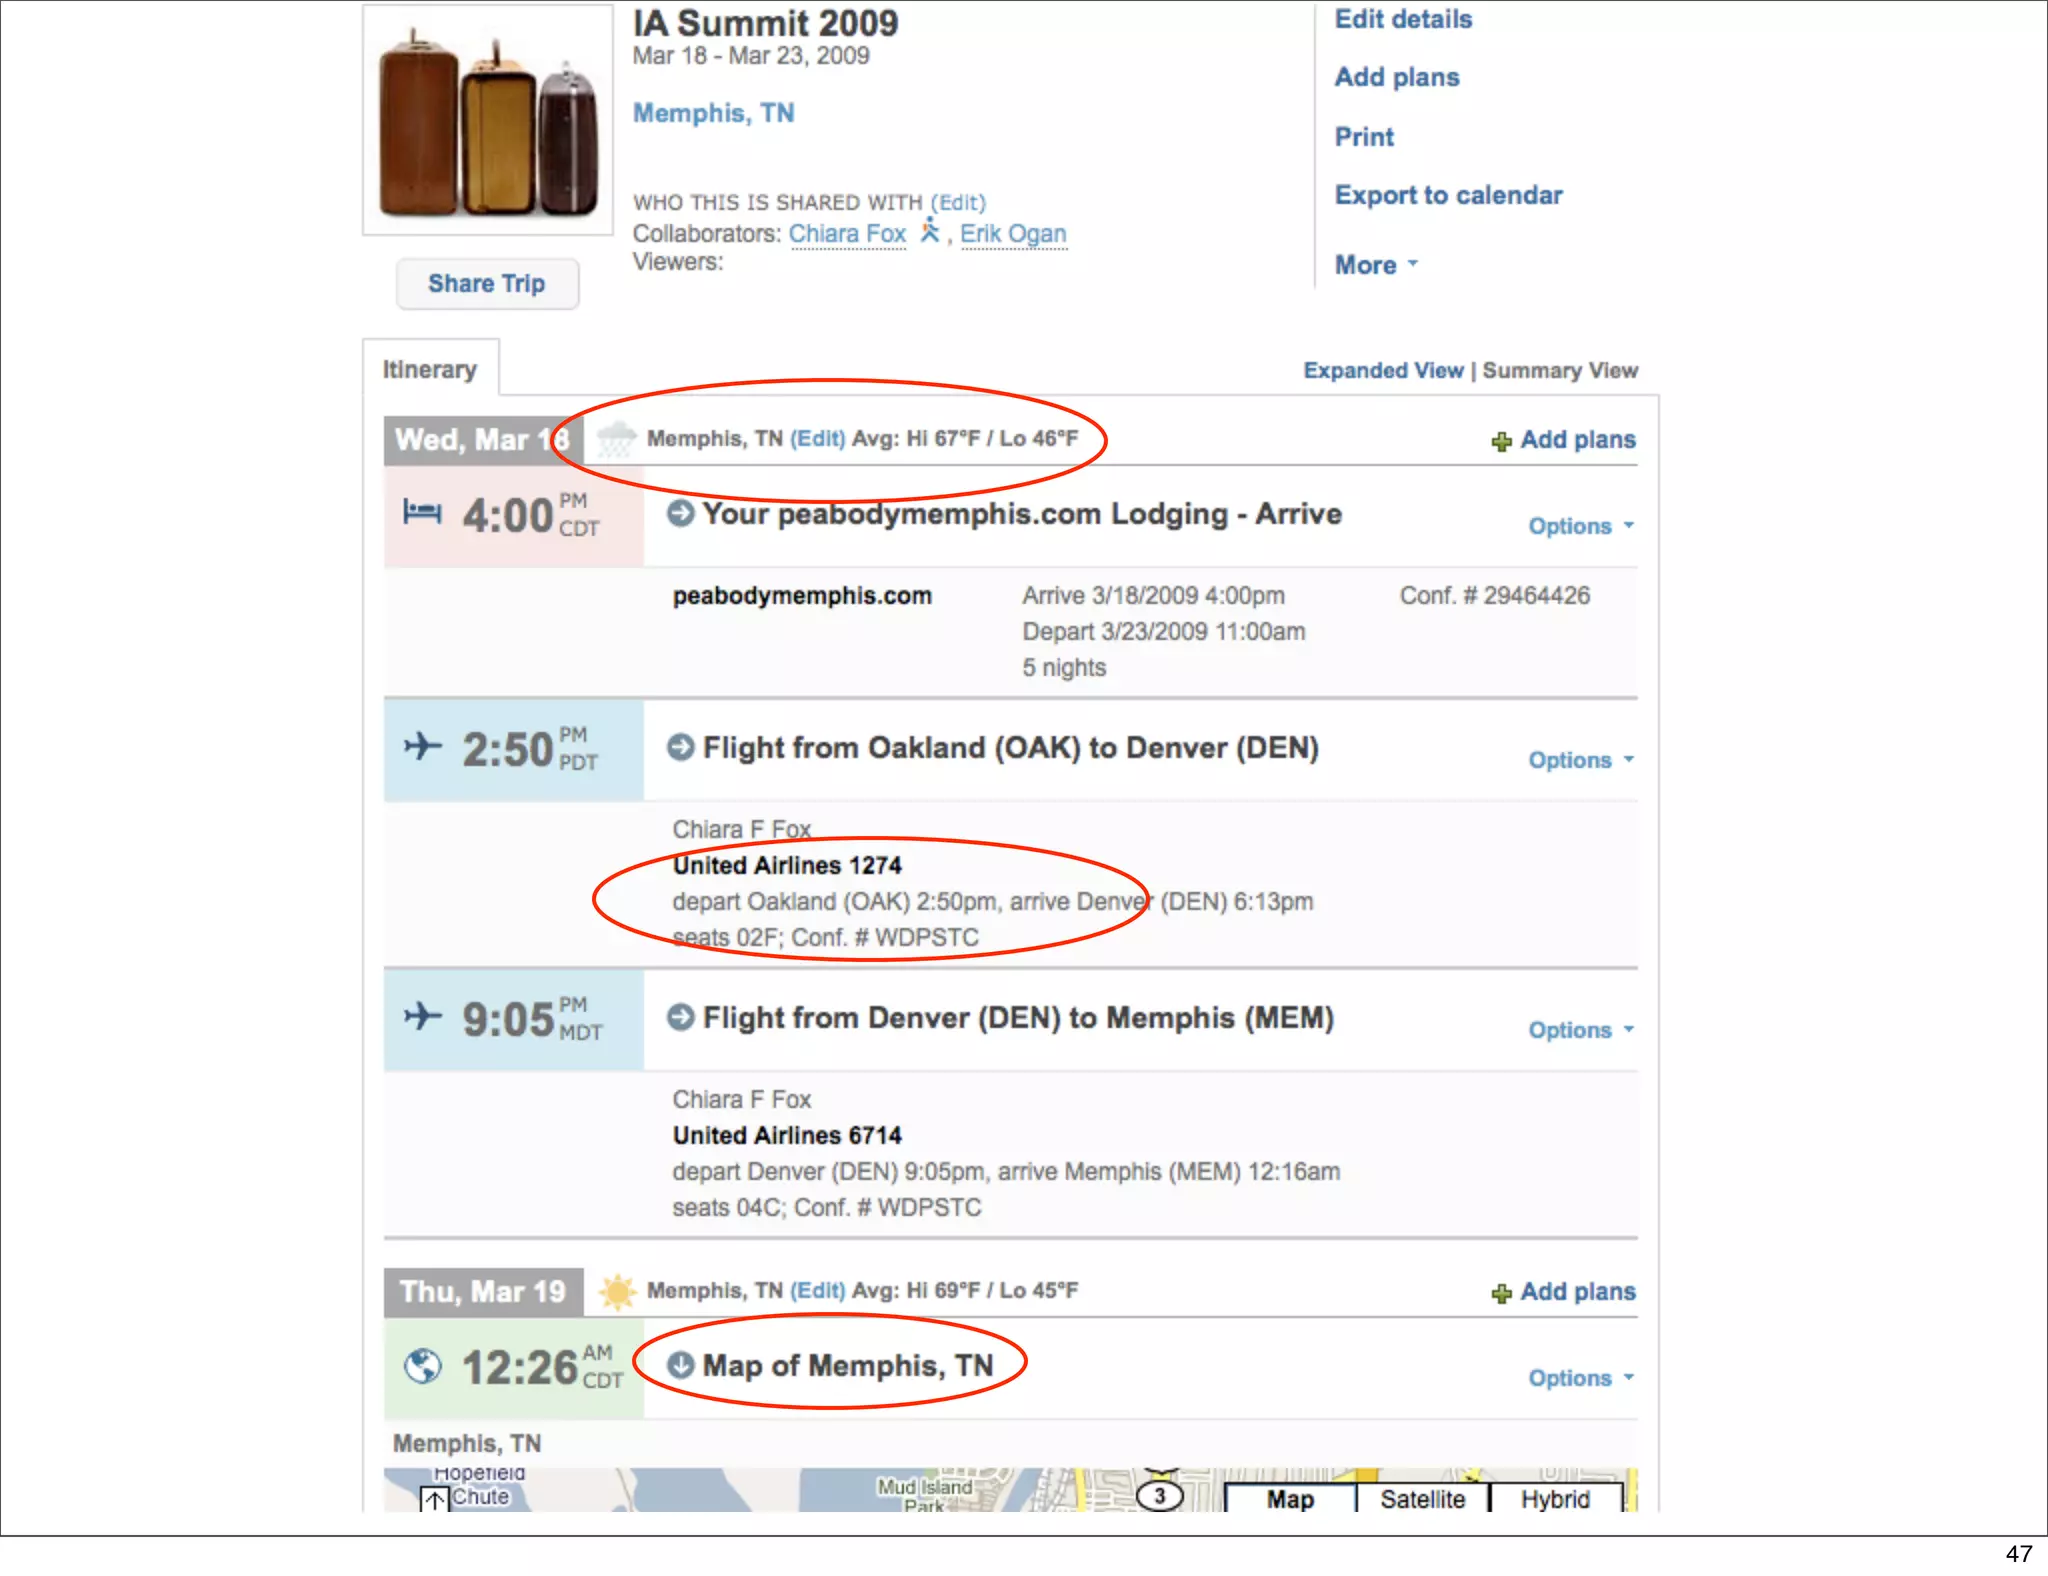The image size is (2048, 1576).
Task: Switch to Summary View
Action: pos(1560,371)
